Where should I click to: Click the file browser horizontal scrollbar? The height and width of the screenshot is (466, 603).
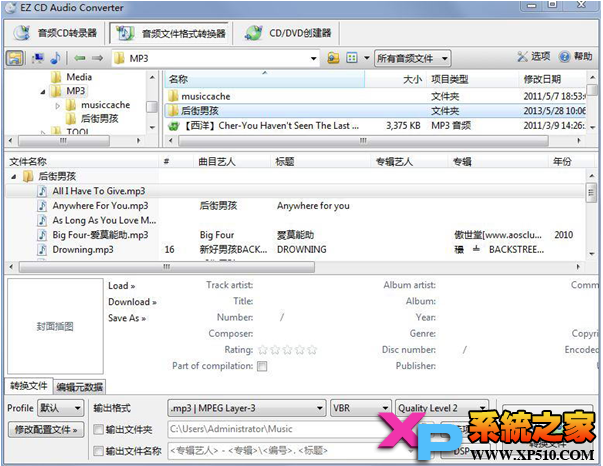[x=363, y=141]
